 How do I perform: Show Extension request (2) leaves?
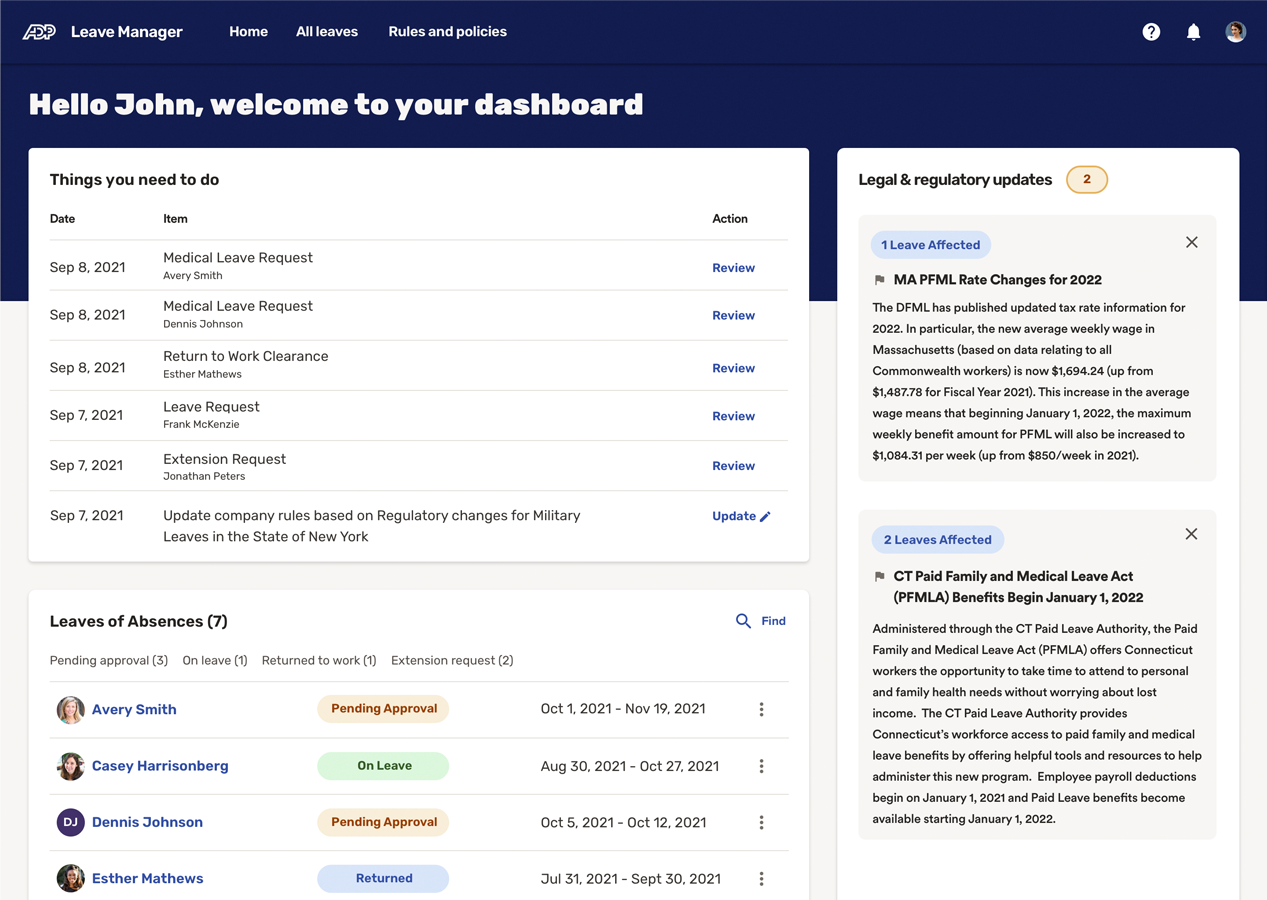452,660
